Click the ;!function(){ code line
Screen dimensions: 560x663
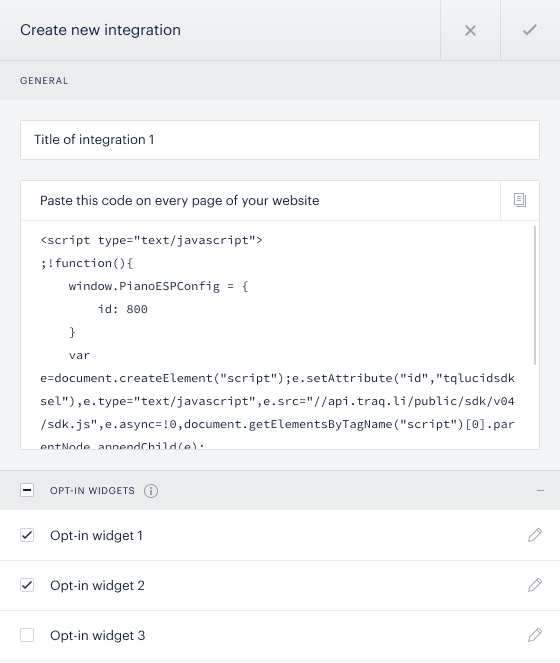coord(87,263)
